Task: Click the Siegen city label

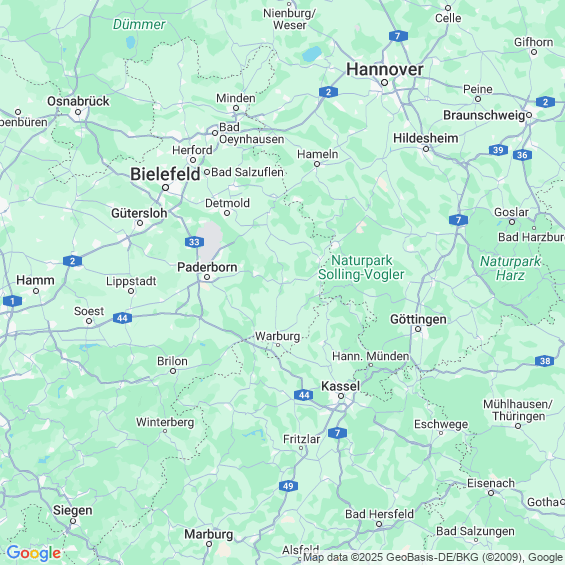Action: [73, 510]
